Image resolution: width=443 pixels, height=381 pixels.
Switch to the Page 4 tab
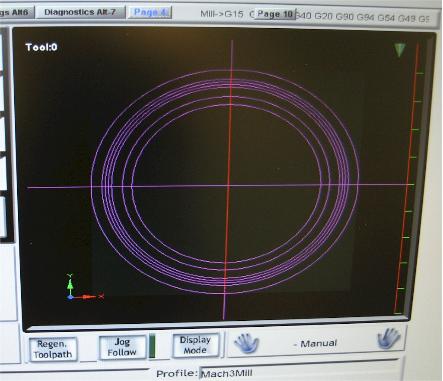150,12
